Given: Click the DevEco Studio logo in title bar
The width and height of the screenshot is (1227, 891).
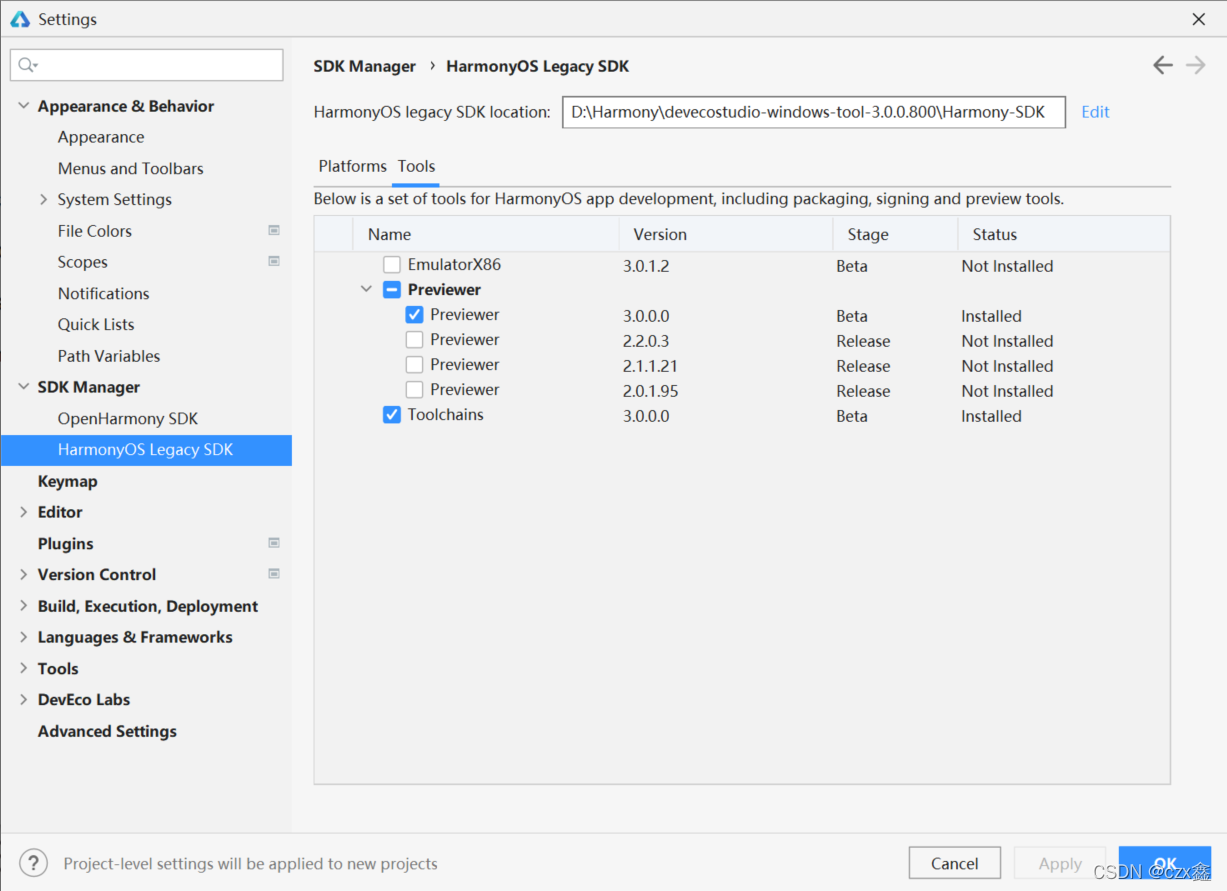Looking at the screenshot, I should click(20, 19).
